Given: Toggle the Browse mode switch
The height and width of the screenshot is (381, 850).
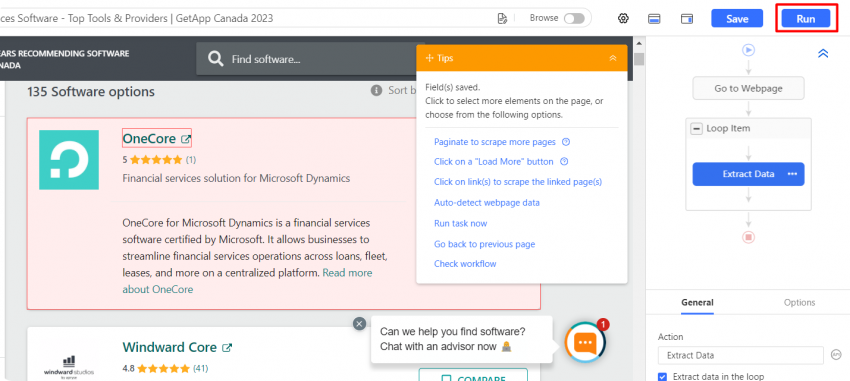Looking at the screenshot, I should 574,18.
